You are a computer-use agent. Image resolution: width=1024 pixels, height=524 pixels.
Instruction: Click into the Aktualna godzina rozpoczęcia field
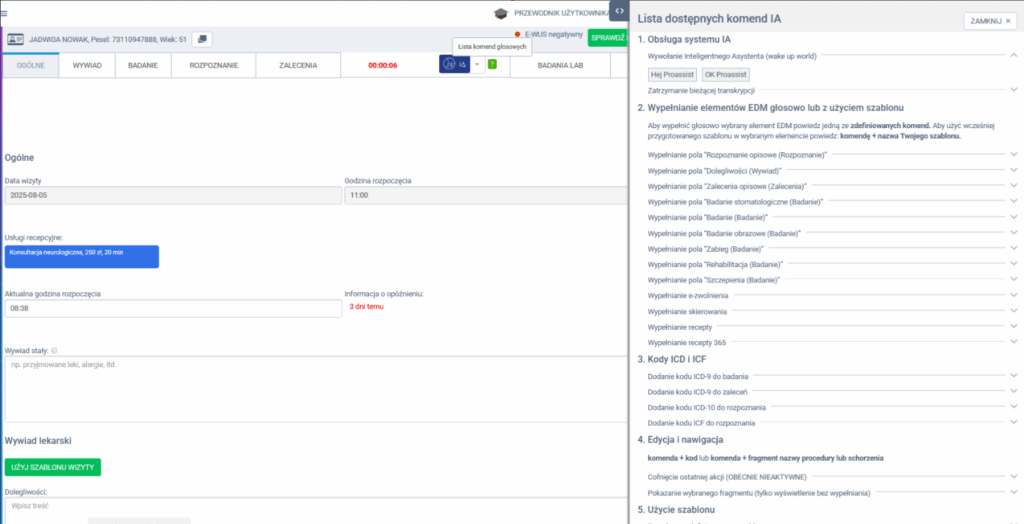point(173,309)
